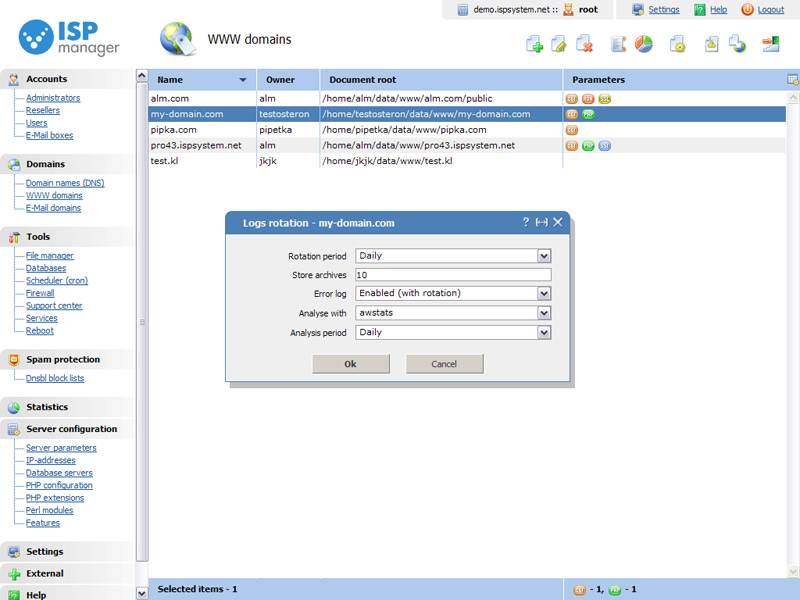
Task: Open the Scheduler (cron) link
Action: point(57,281)
